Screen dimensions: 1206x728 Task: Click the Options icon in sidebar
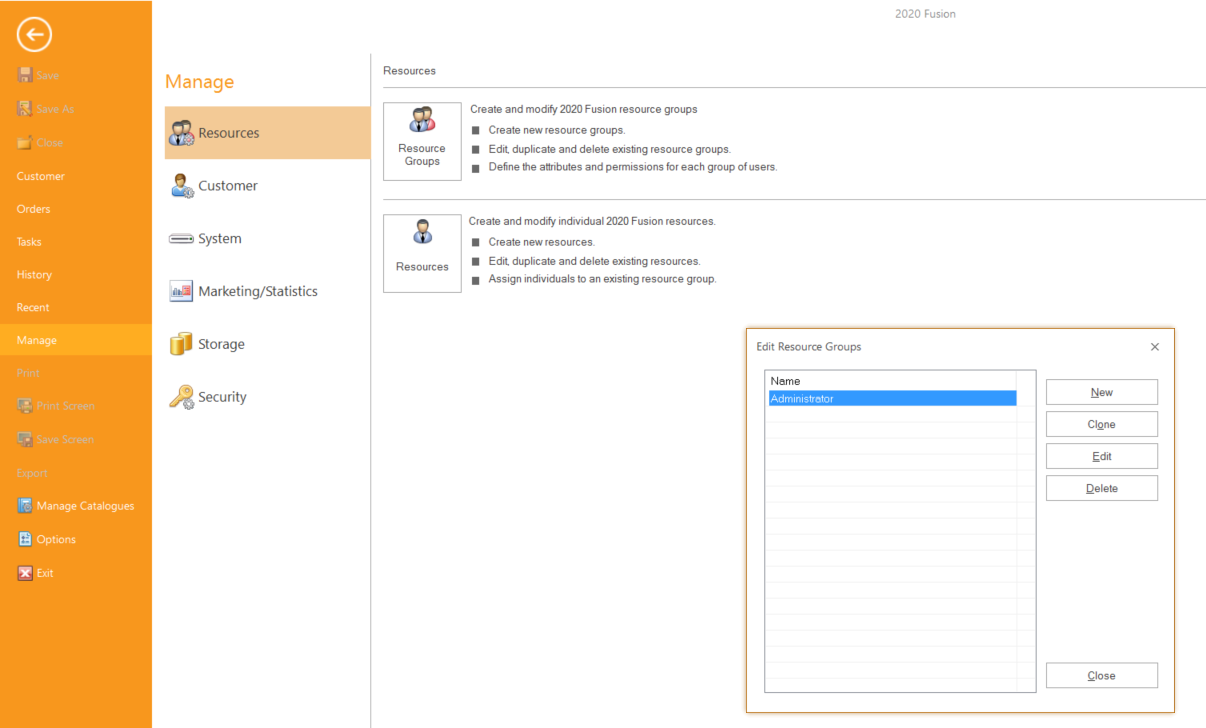25,539
